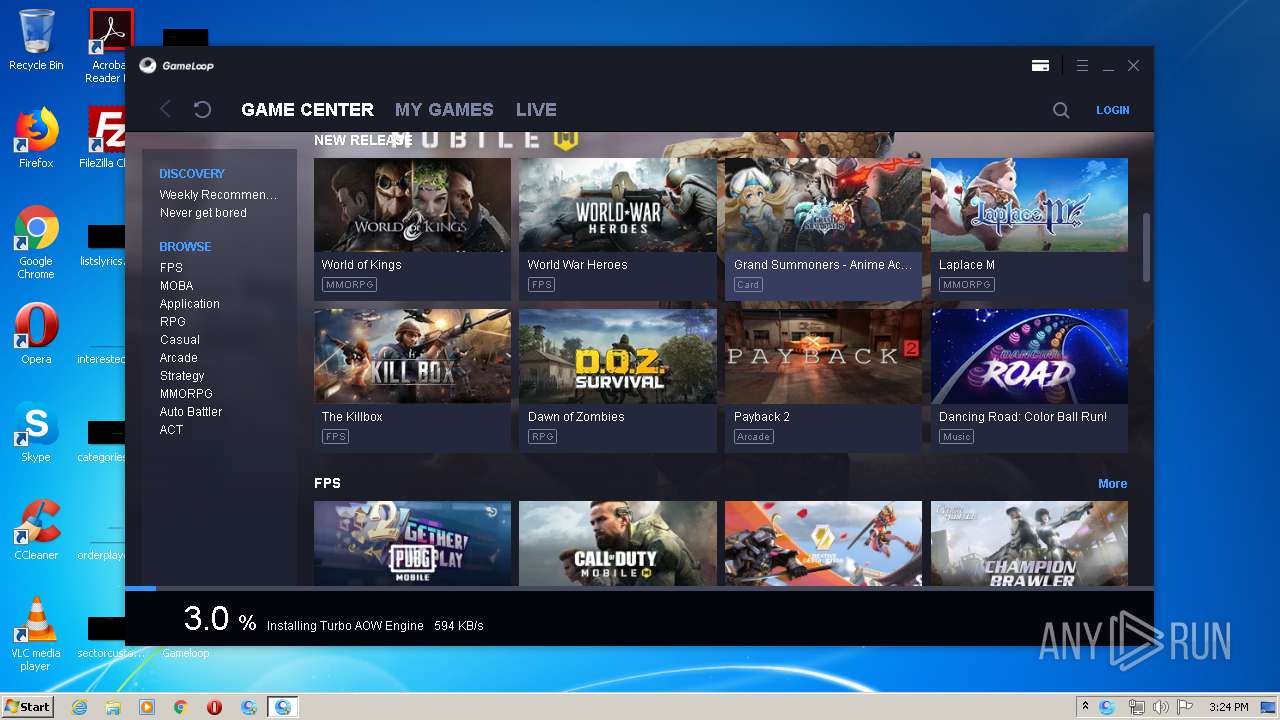Viewport: 1280px width, 720px height.
Task: Click the Music tag under Dancing Road
Action: 957,437
